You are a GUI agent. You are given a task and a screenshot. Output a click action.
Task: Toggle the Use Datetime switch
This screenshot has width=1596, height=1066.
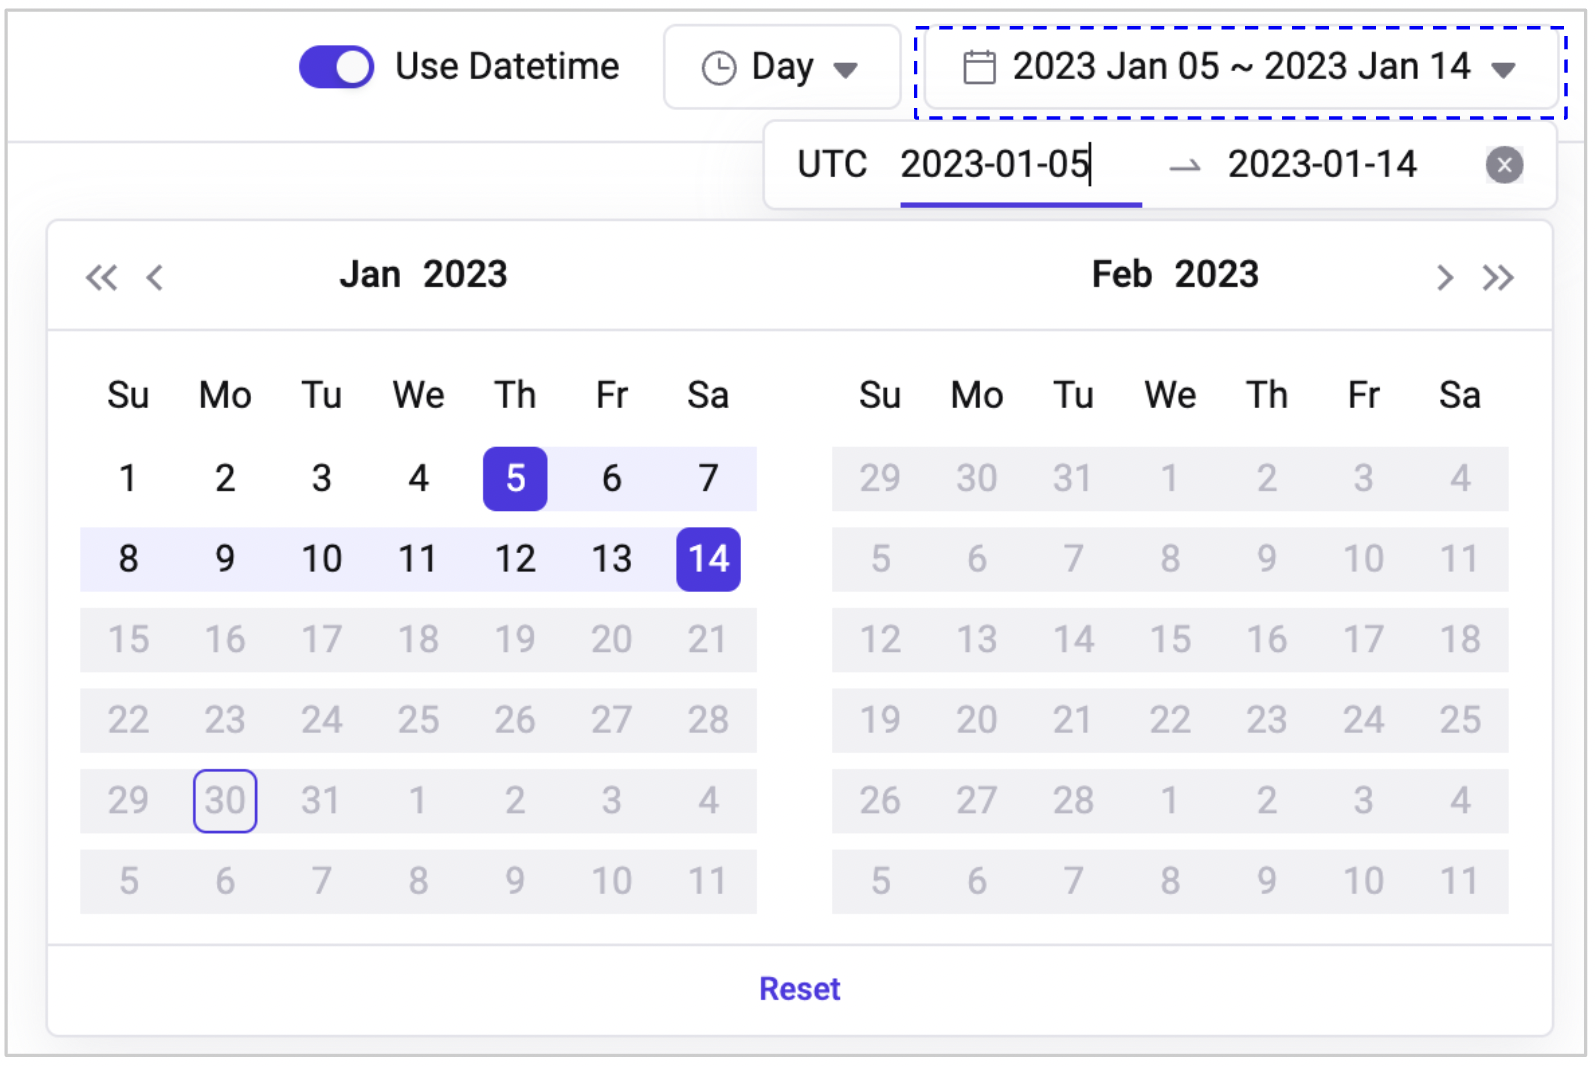[336, 67]
